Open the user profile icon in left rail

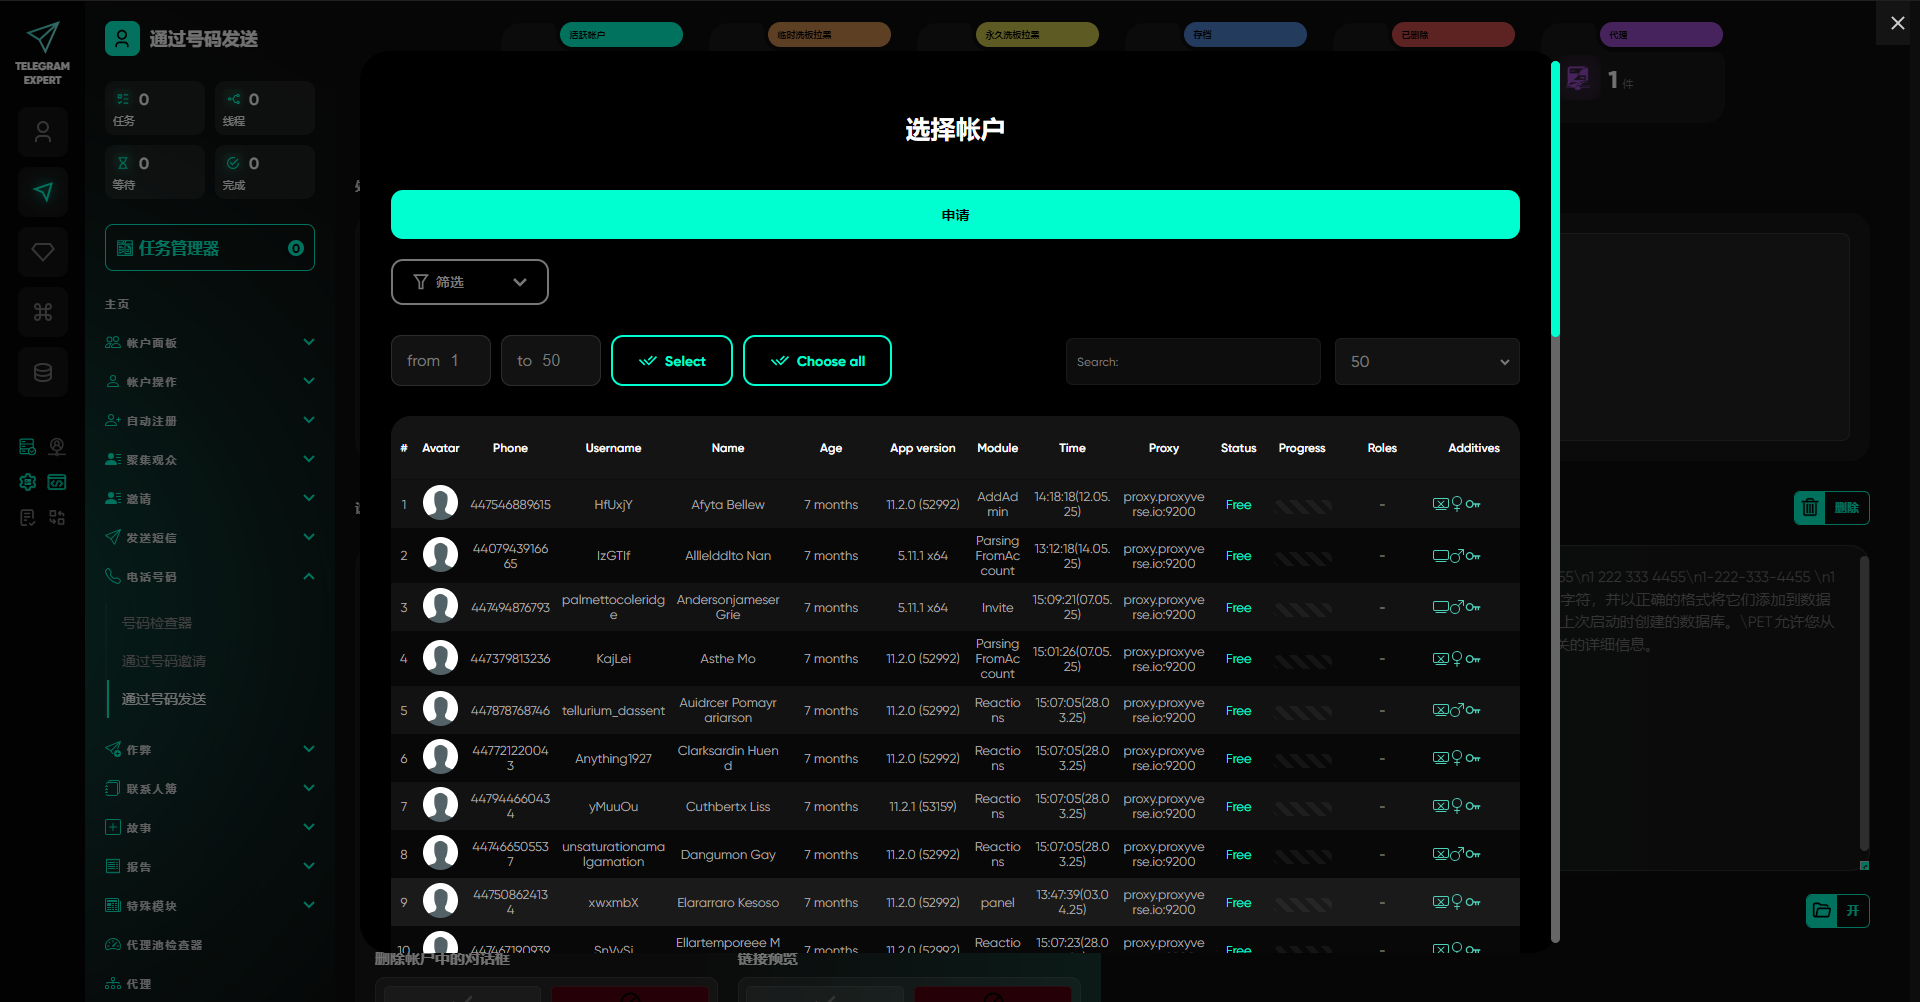point(43,132)
